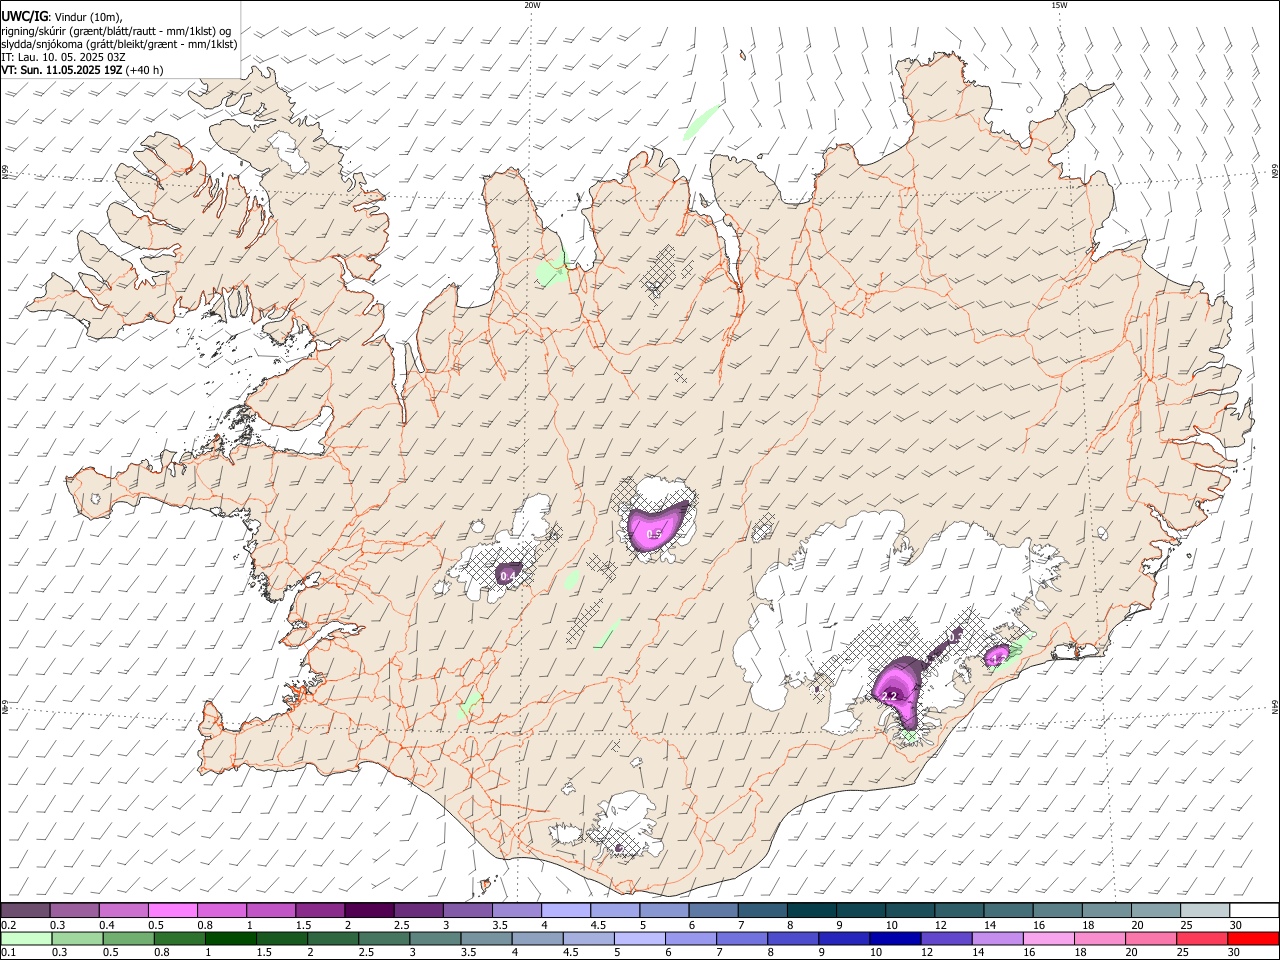Click the 2.2 snowfall maximum label
Viewport: 1280px width, 960px height.
coord(889,695)
